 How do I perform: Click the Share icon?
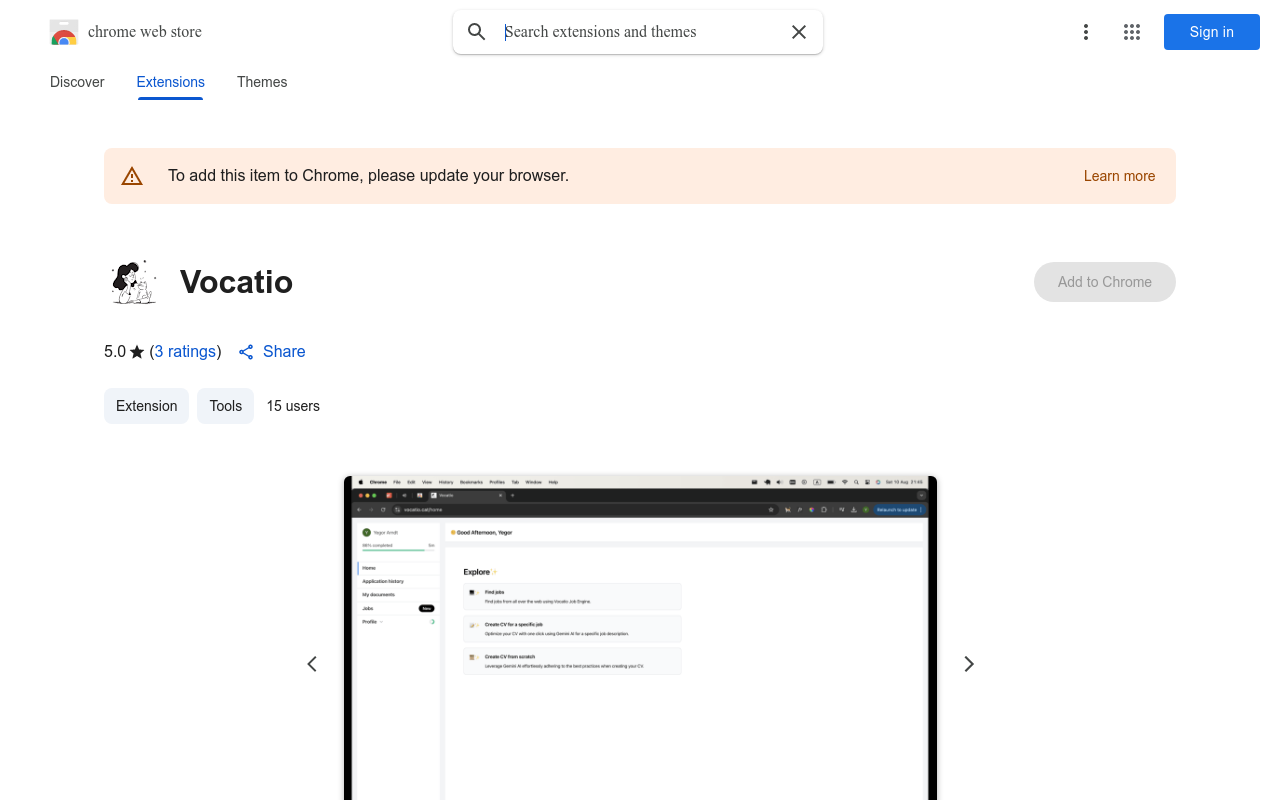tap(246, 352)
